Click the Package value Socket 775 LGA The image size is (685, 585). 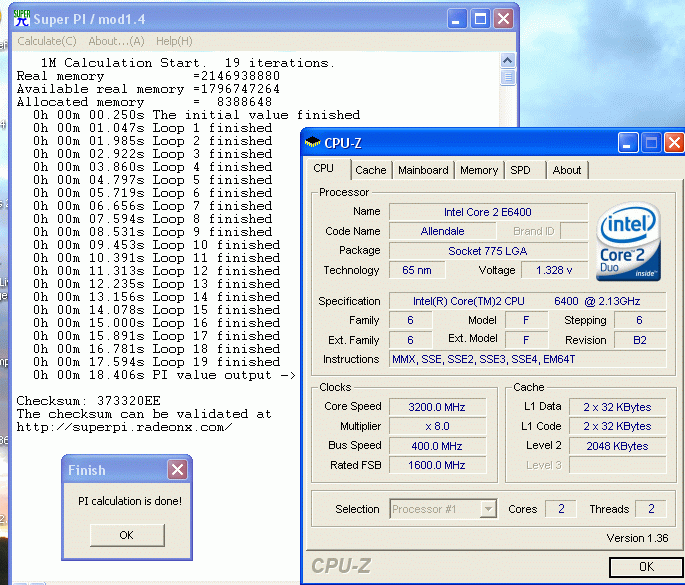(x=488, y=251)
